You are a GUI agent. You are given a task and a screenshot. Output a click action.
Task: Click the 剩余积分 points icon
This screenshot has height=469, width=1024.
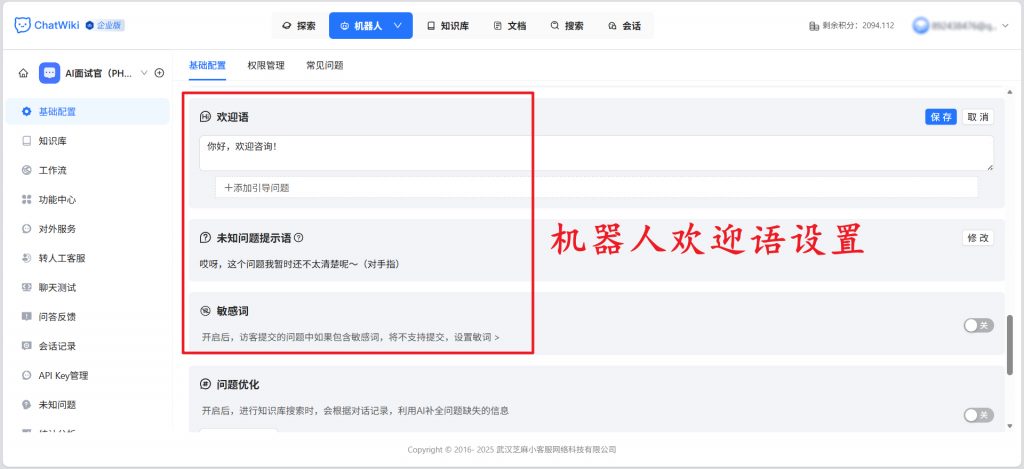coord(814,26)
